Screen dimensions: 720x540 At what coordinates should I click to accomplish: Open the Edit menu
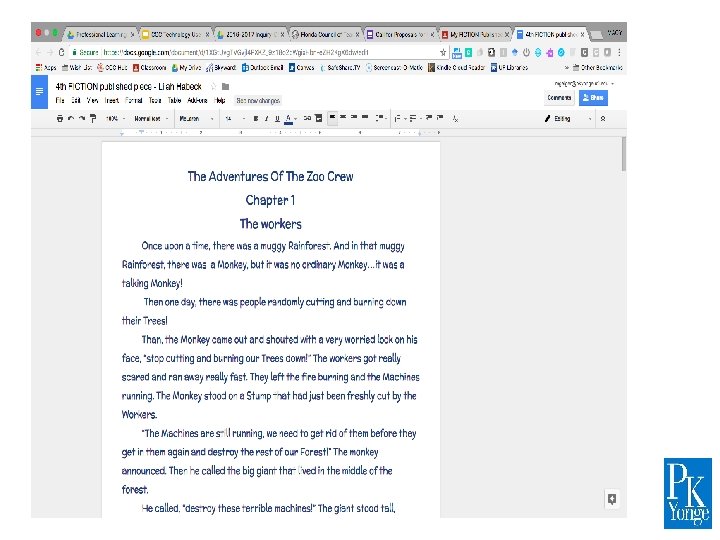(x=76, y=101)
